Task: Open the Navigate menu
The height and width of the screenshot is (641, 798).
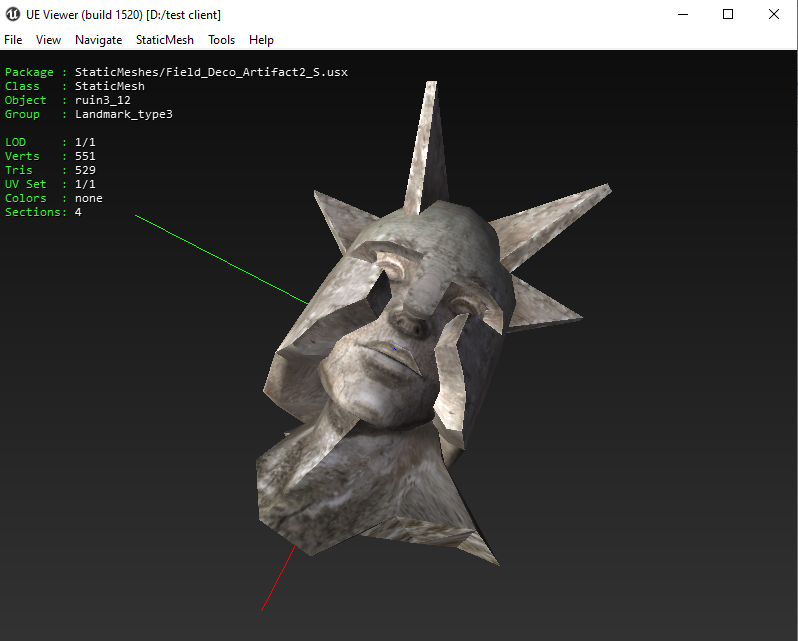Action: pos(98,40)
